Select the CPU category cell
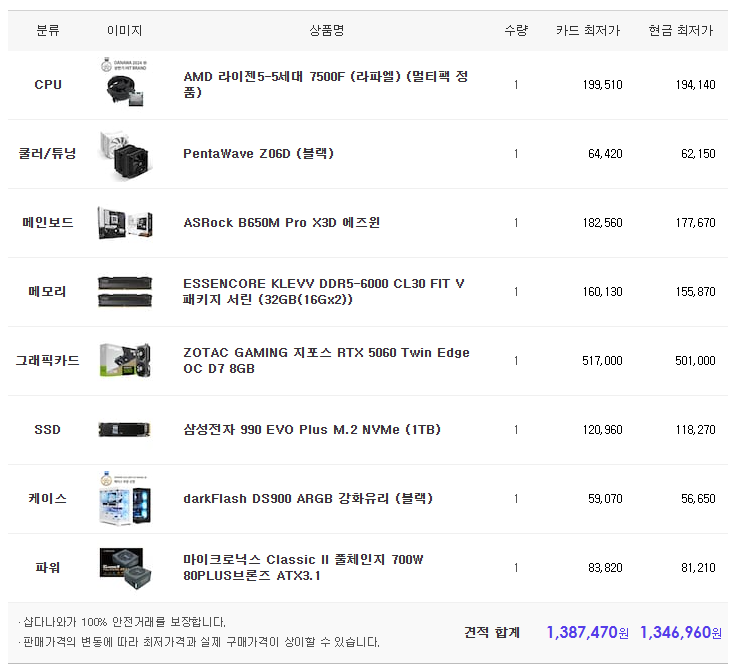This screenshot has height=667, width=731. [x=48, y=84]
